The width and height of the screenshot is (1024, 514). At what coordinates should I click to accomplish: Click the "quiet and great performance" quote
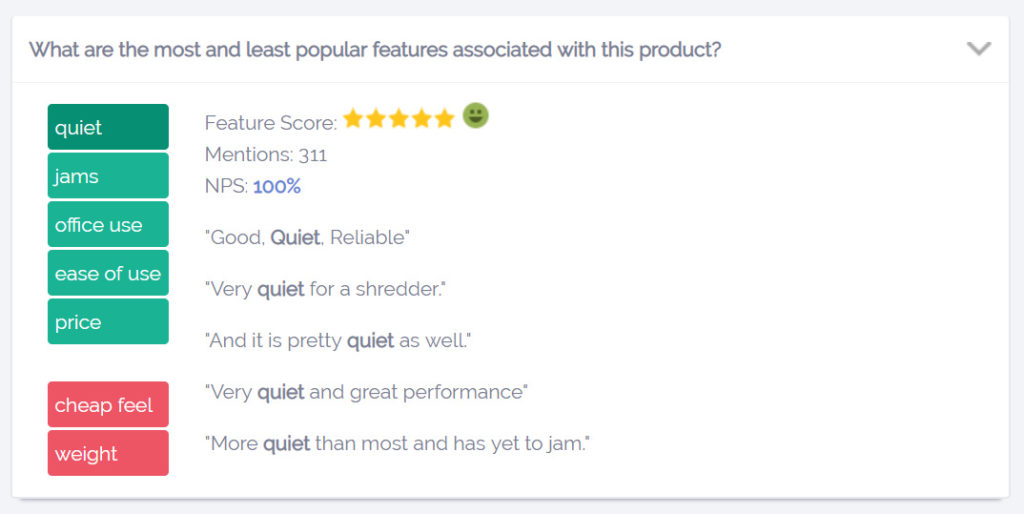tap(366, 392)
